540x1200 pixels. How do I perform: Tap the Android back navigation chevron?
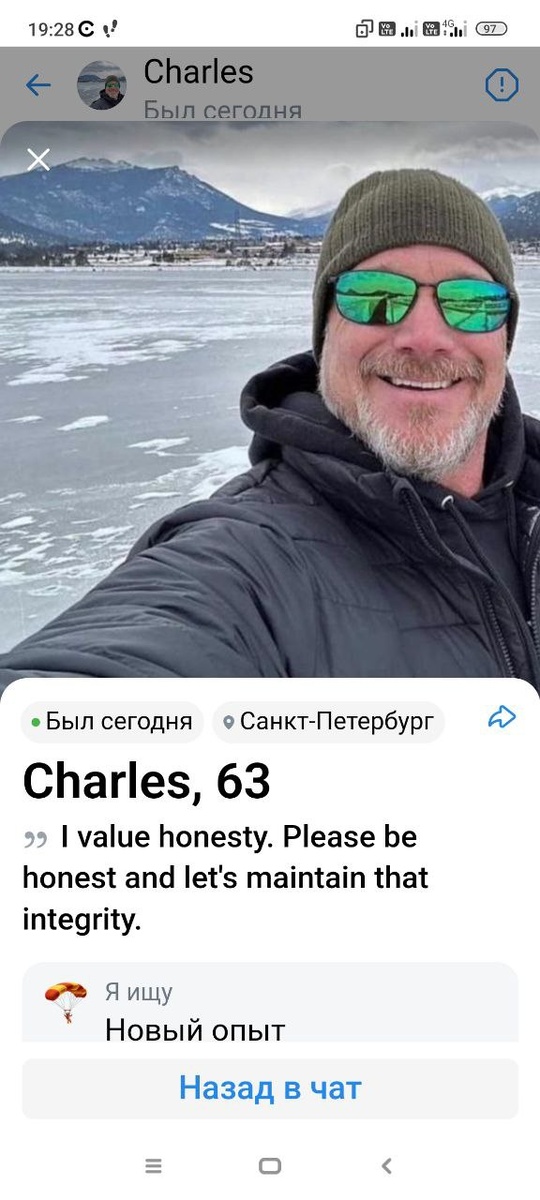(387, 1165)
